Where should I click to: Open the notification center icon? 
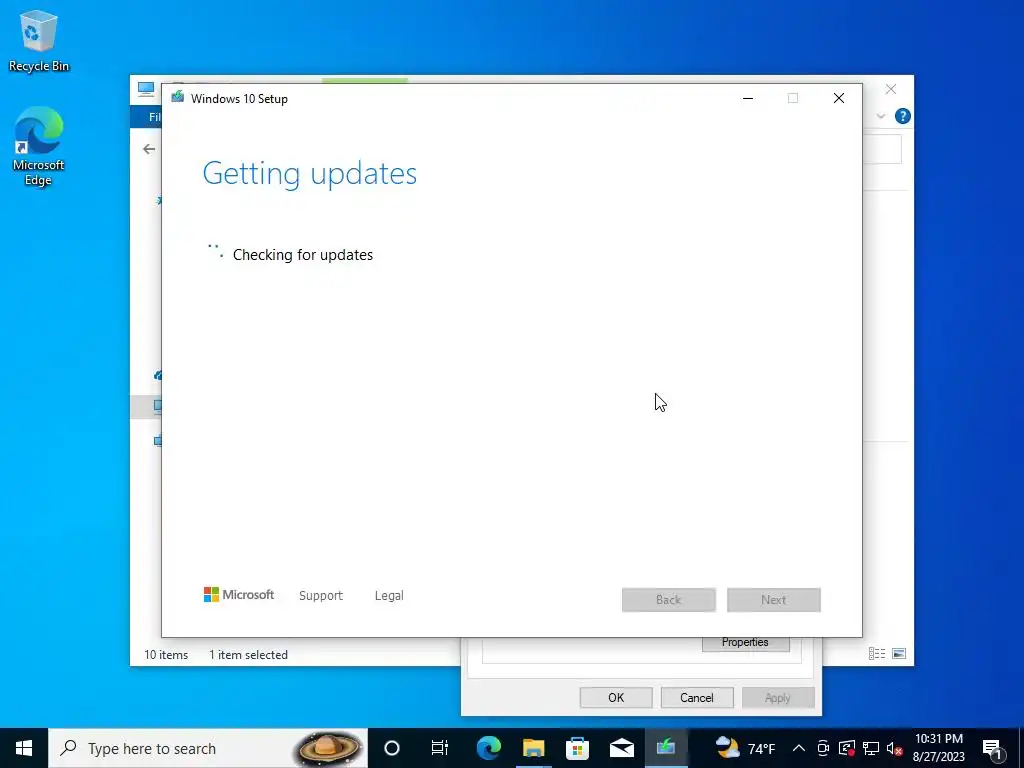993,748
